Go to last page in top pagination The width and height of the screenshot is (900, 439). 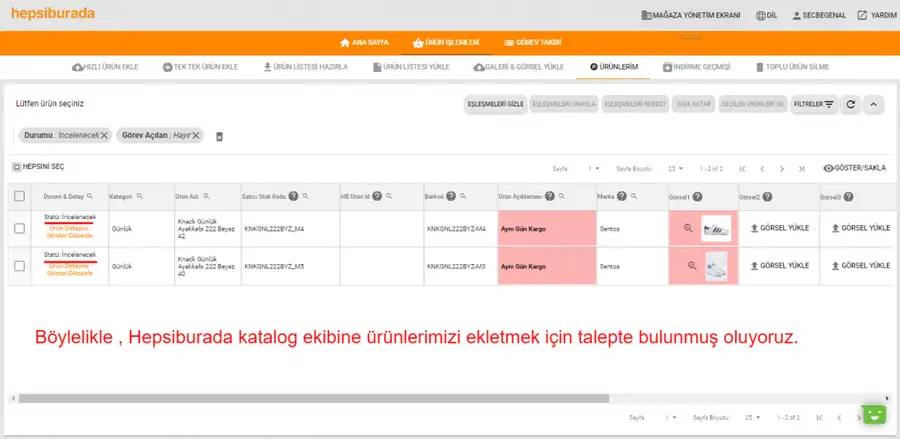[x=801, y=169]
